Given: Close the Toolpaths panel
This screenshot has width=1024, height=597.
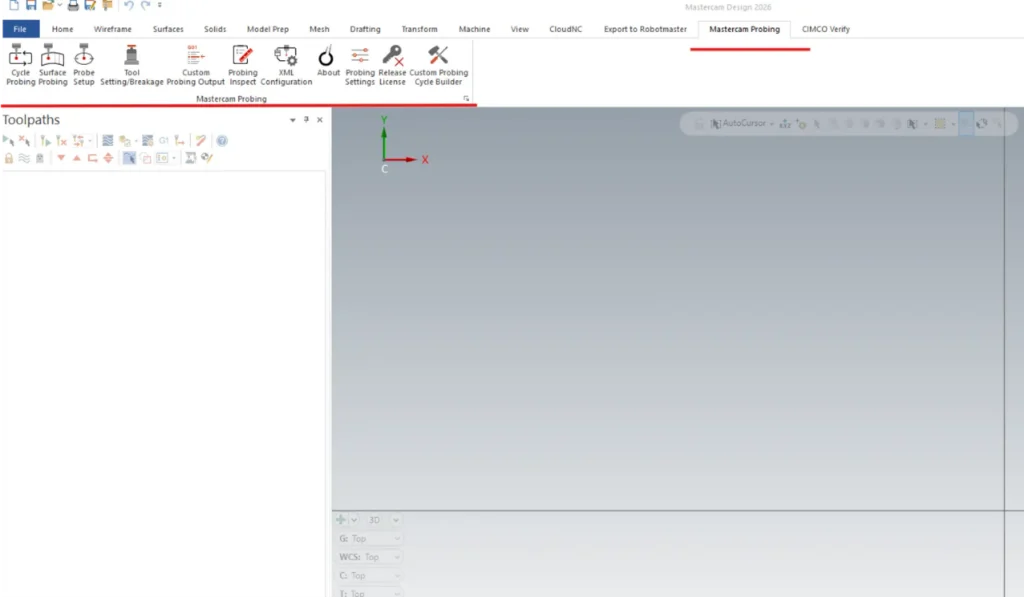Looking at the screenshot, I should (320, 120).
